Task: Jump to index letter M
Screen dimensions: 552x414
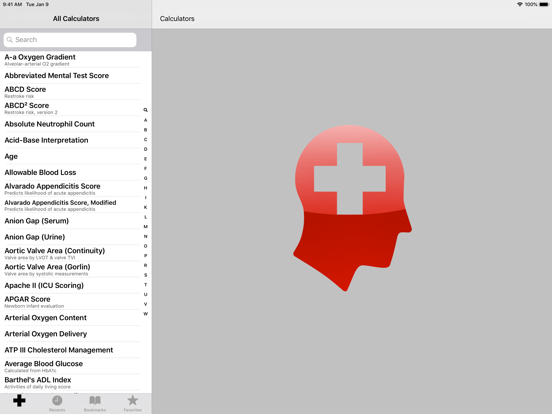Action: (145, 227)
